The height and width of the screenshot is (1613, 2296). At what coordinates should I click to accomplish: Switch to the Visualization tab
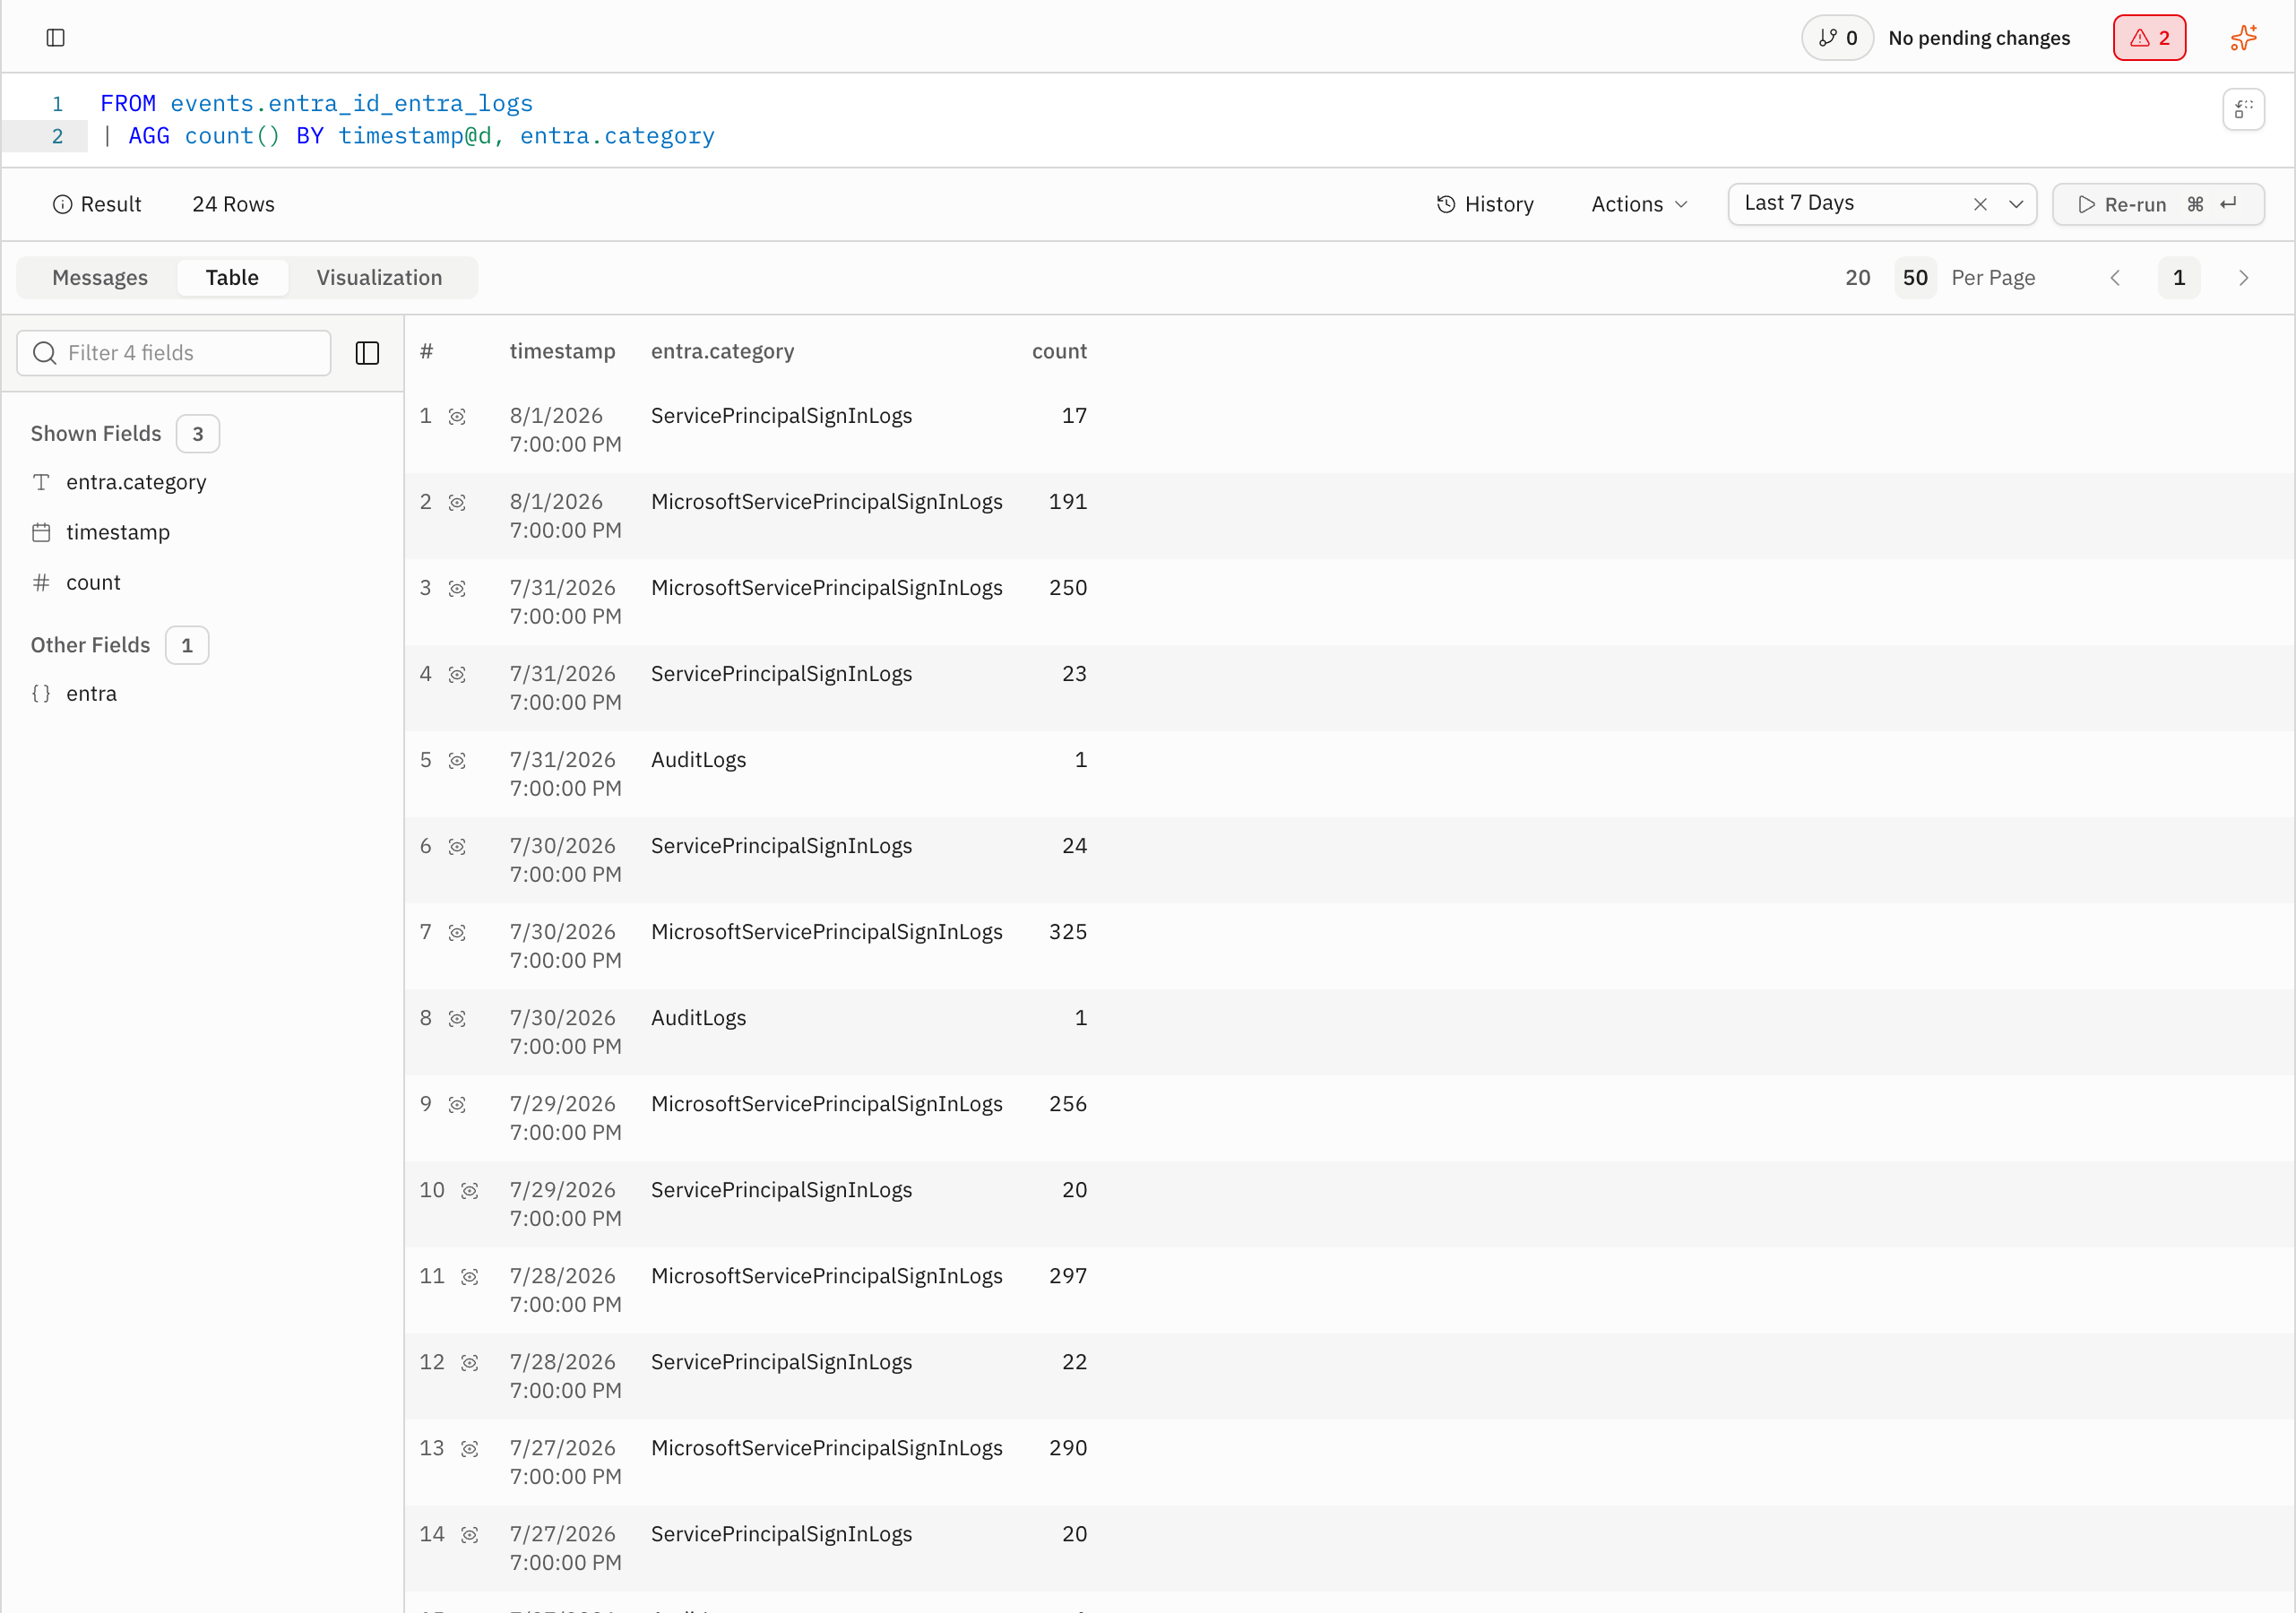point(379,278)
